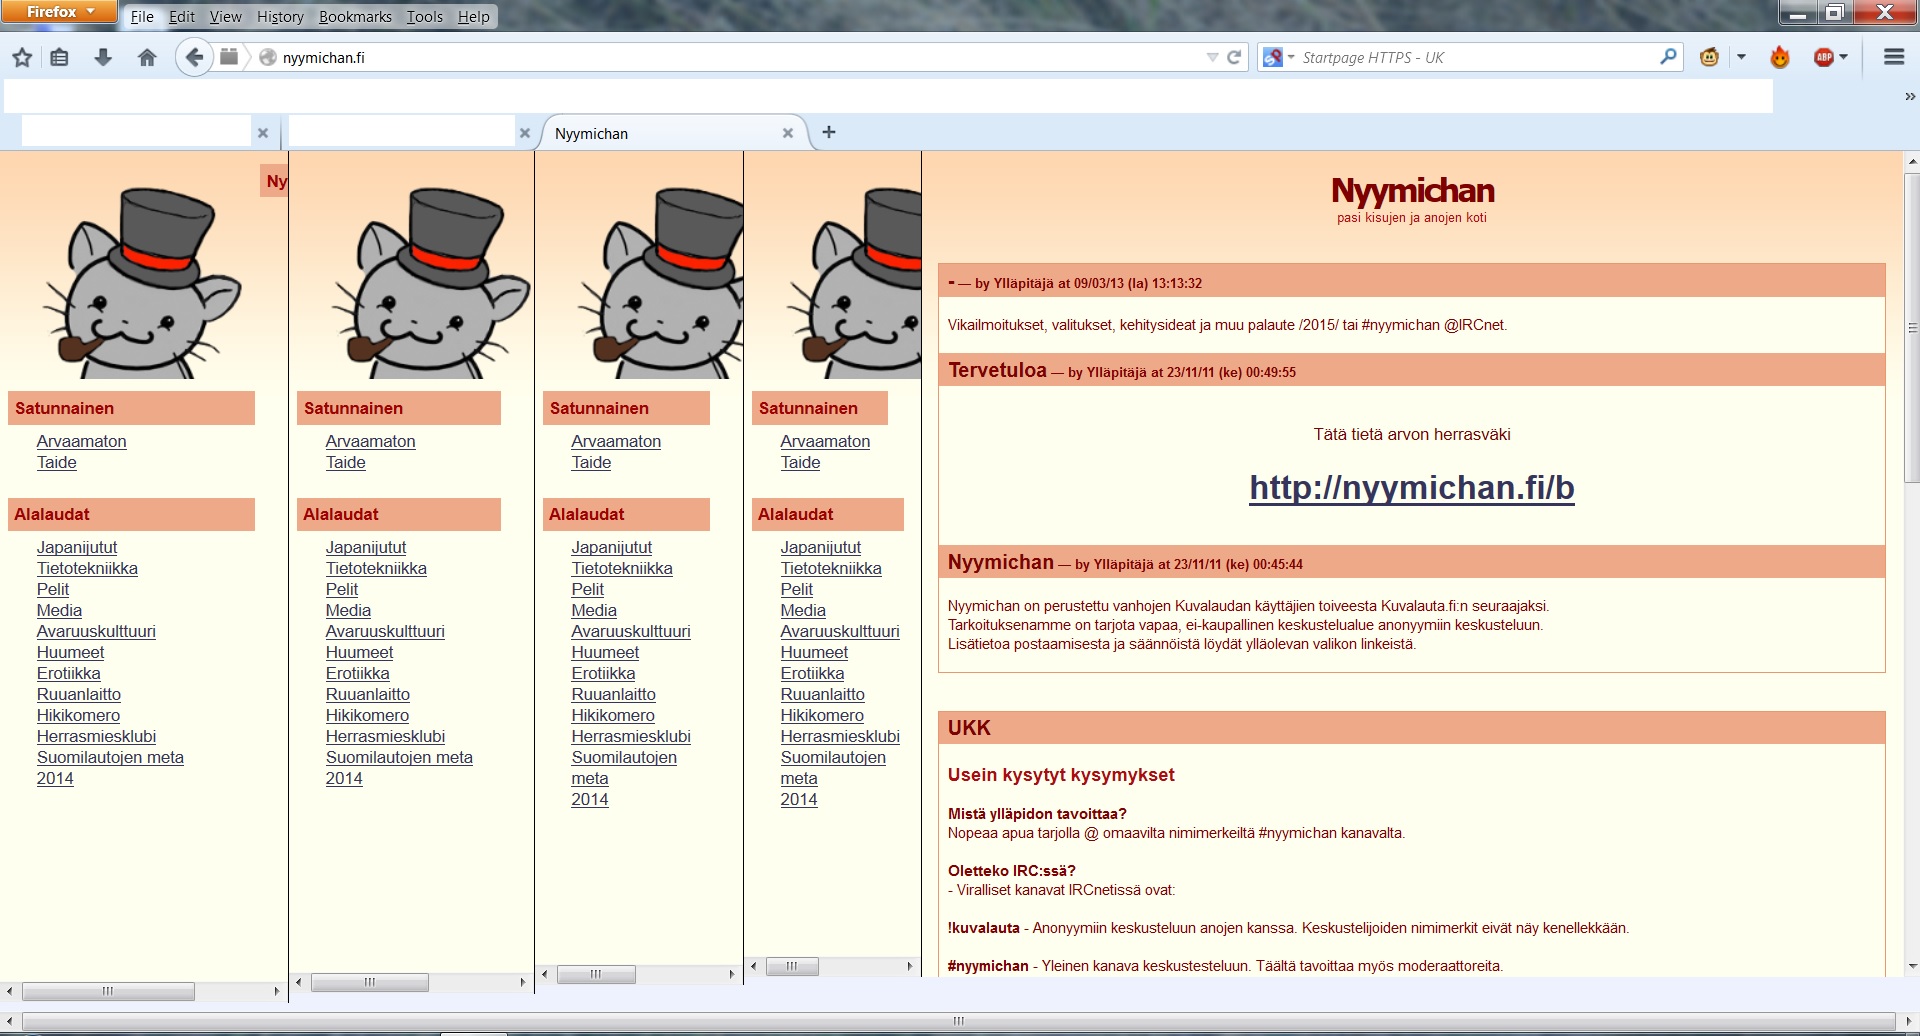Open the History menu

[280, 17]
